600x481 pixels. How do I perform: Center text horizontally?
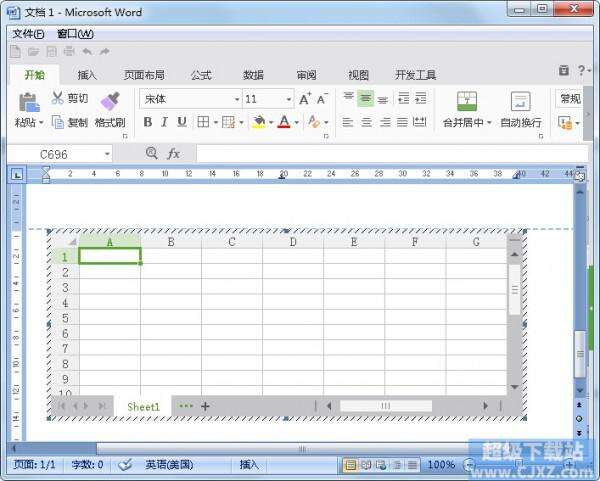point(366,122)
